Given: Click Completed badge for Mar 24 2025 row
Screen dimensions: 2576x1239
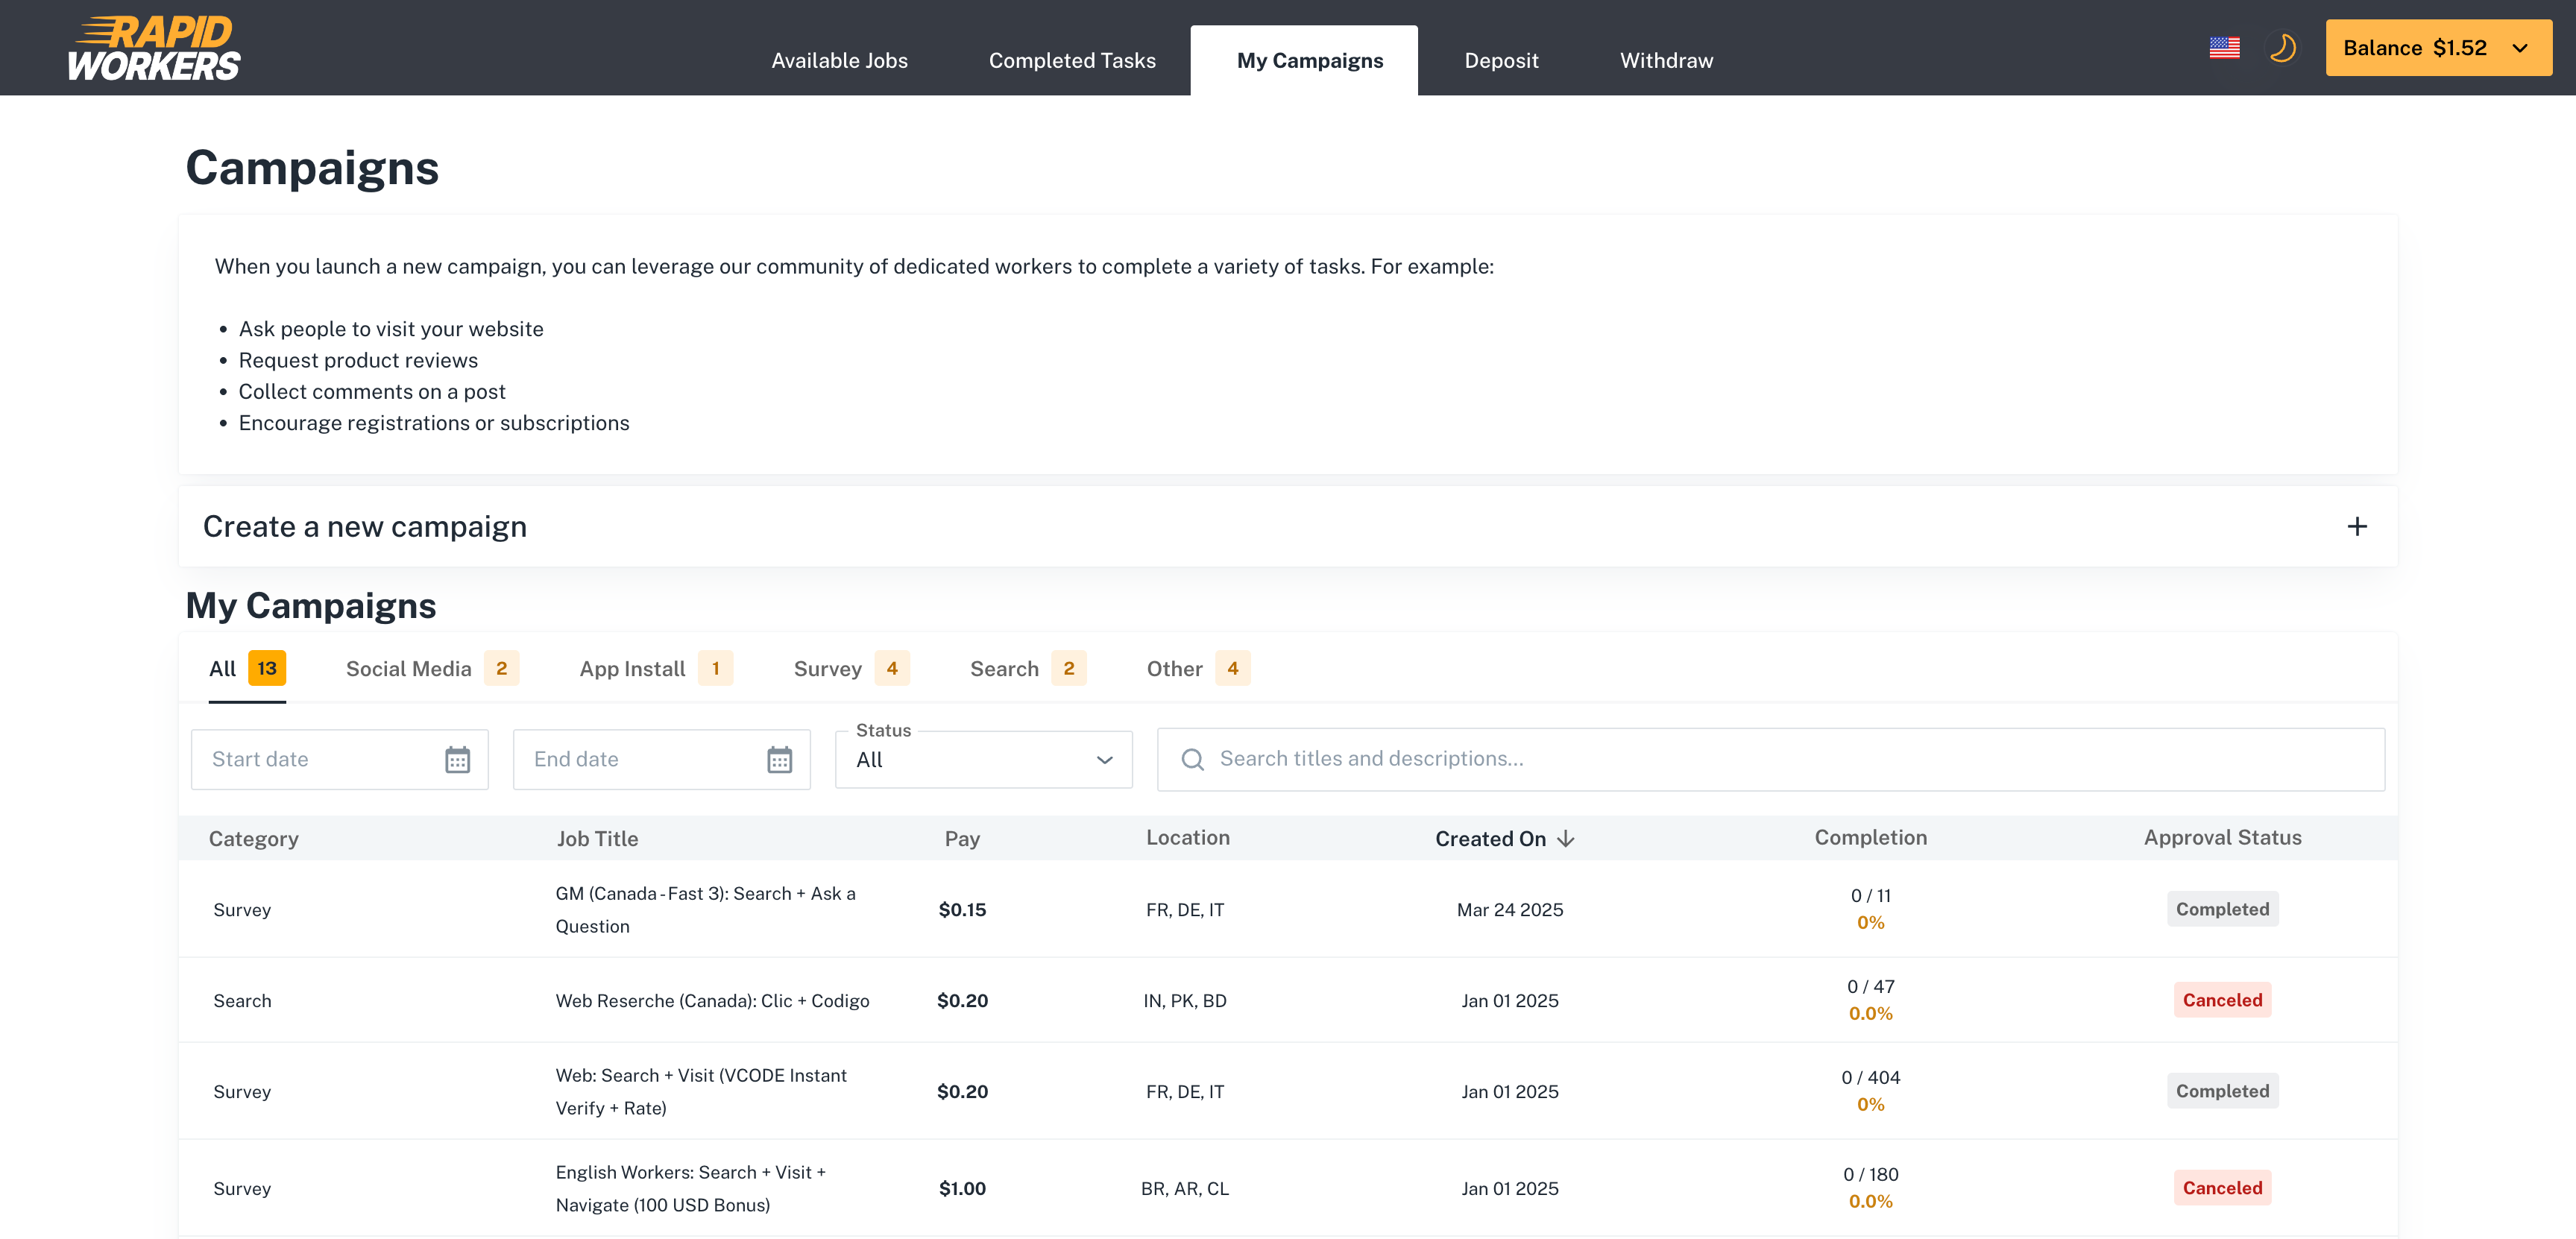Looking at the screenshot, I should click(2222, 909).
